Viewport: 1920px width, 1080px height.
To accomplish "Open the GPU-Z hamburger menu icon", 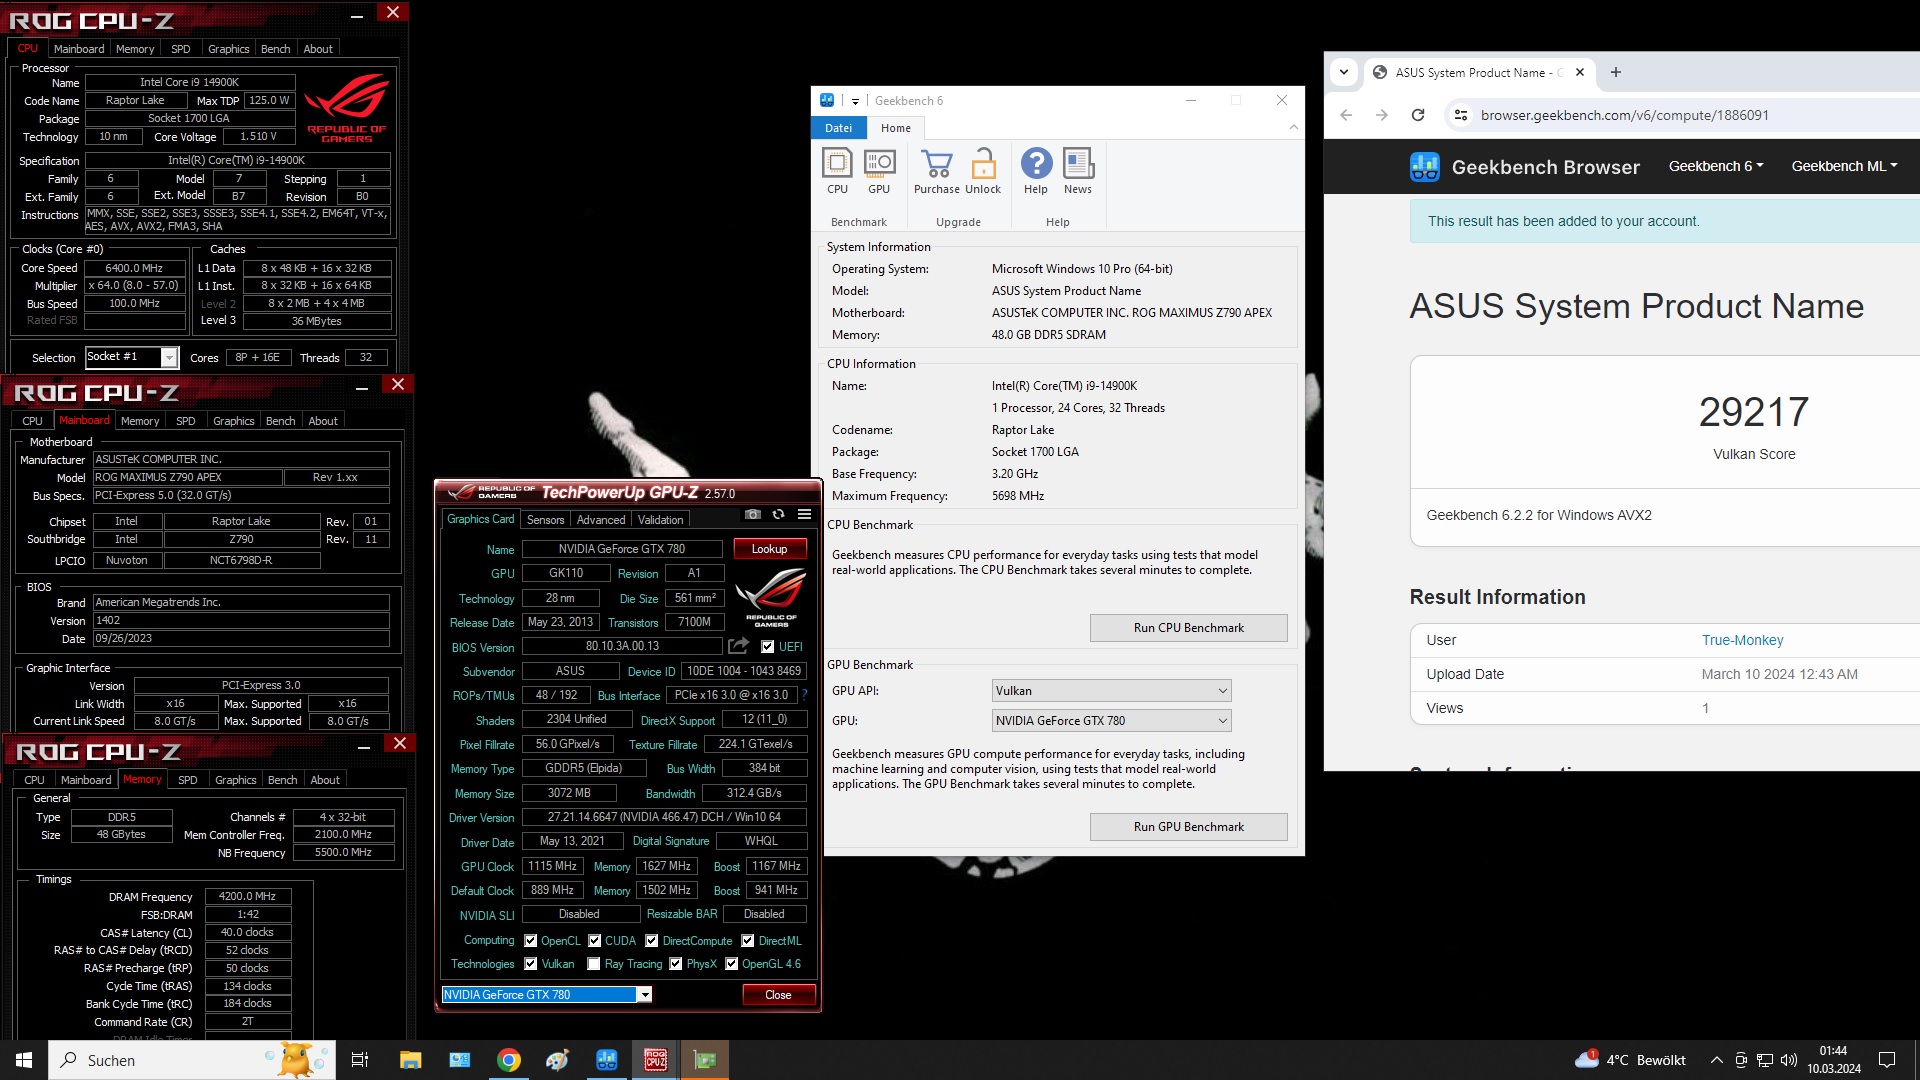I will (804, 515).
